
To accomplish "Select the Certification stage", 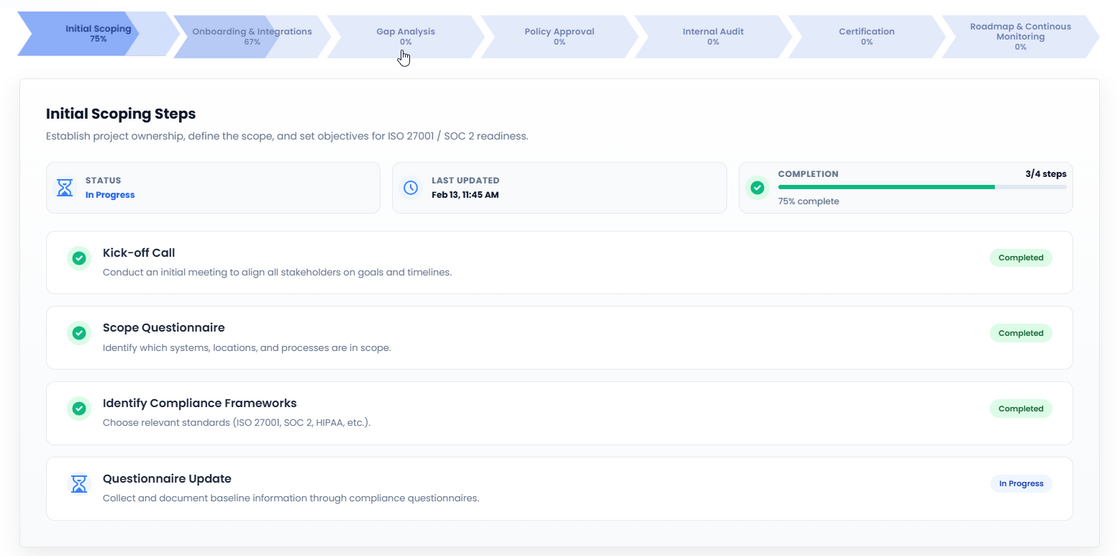I will coord(866,36).
